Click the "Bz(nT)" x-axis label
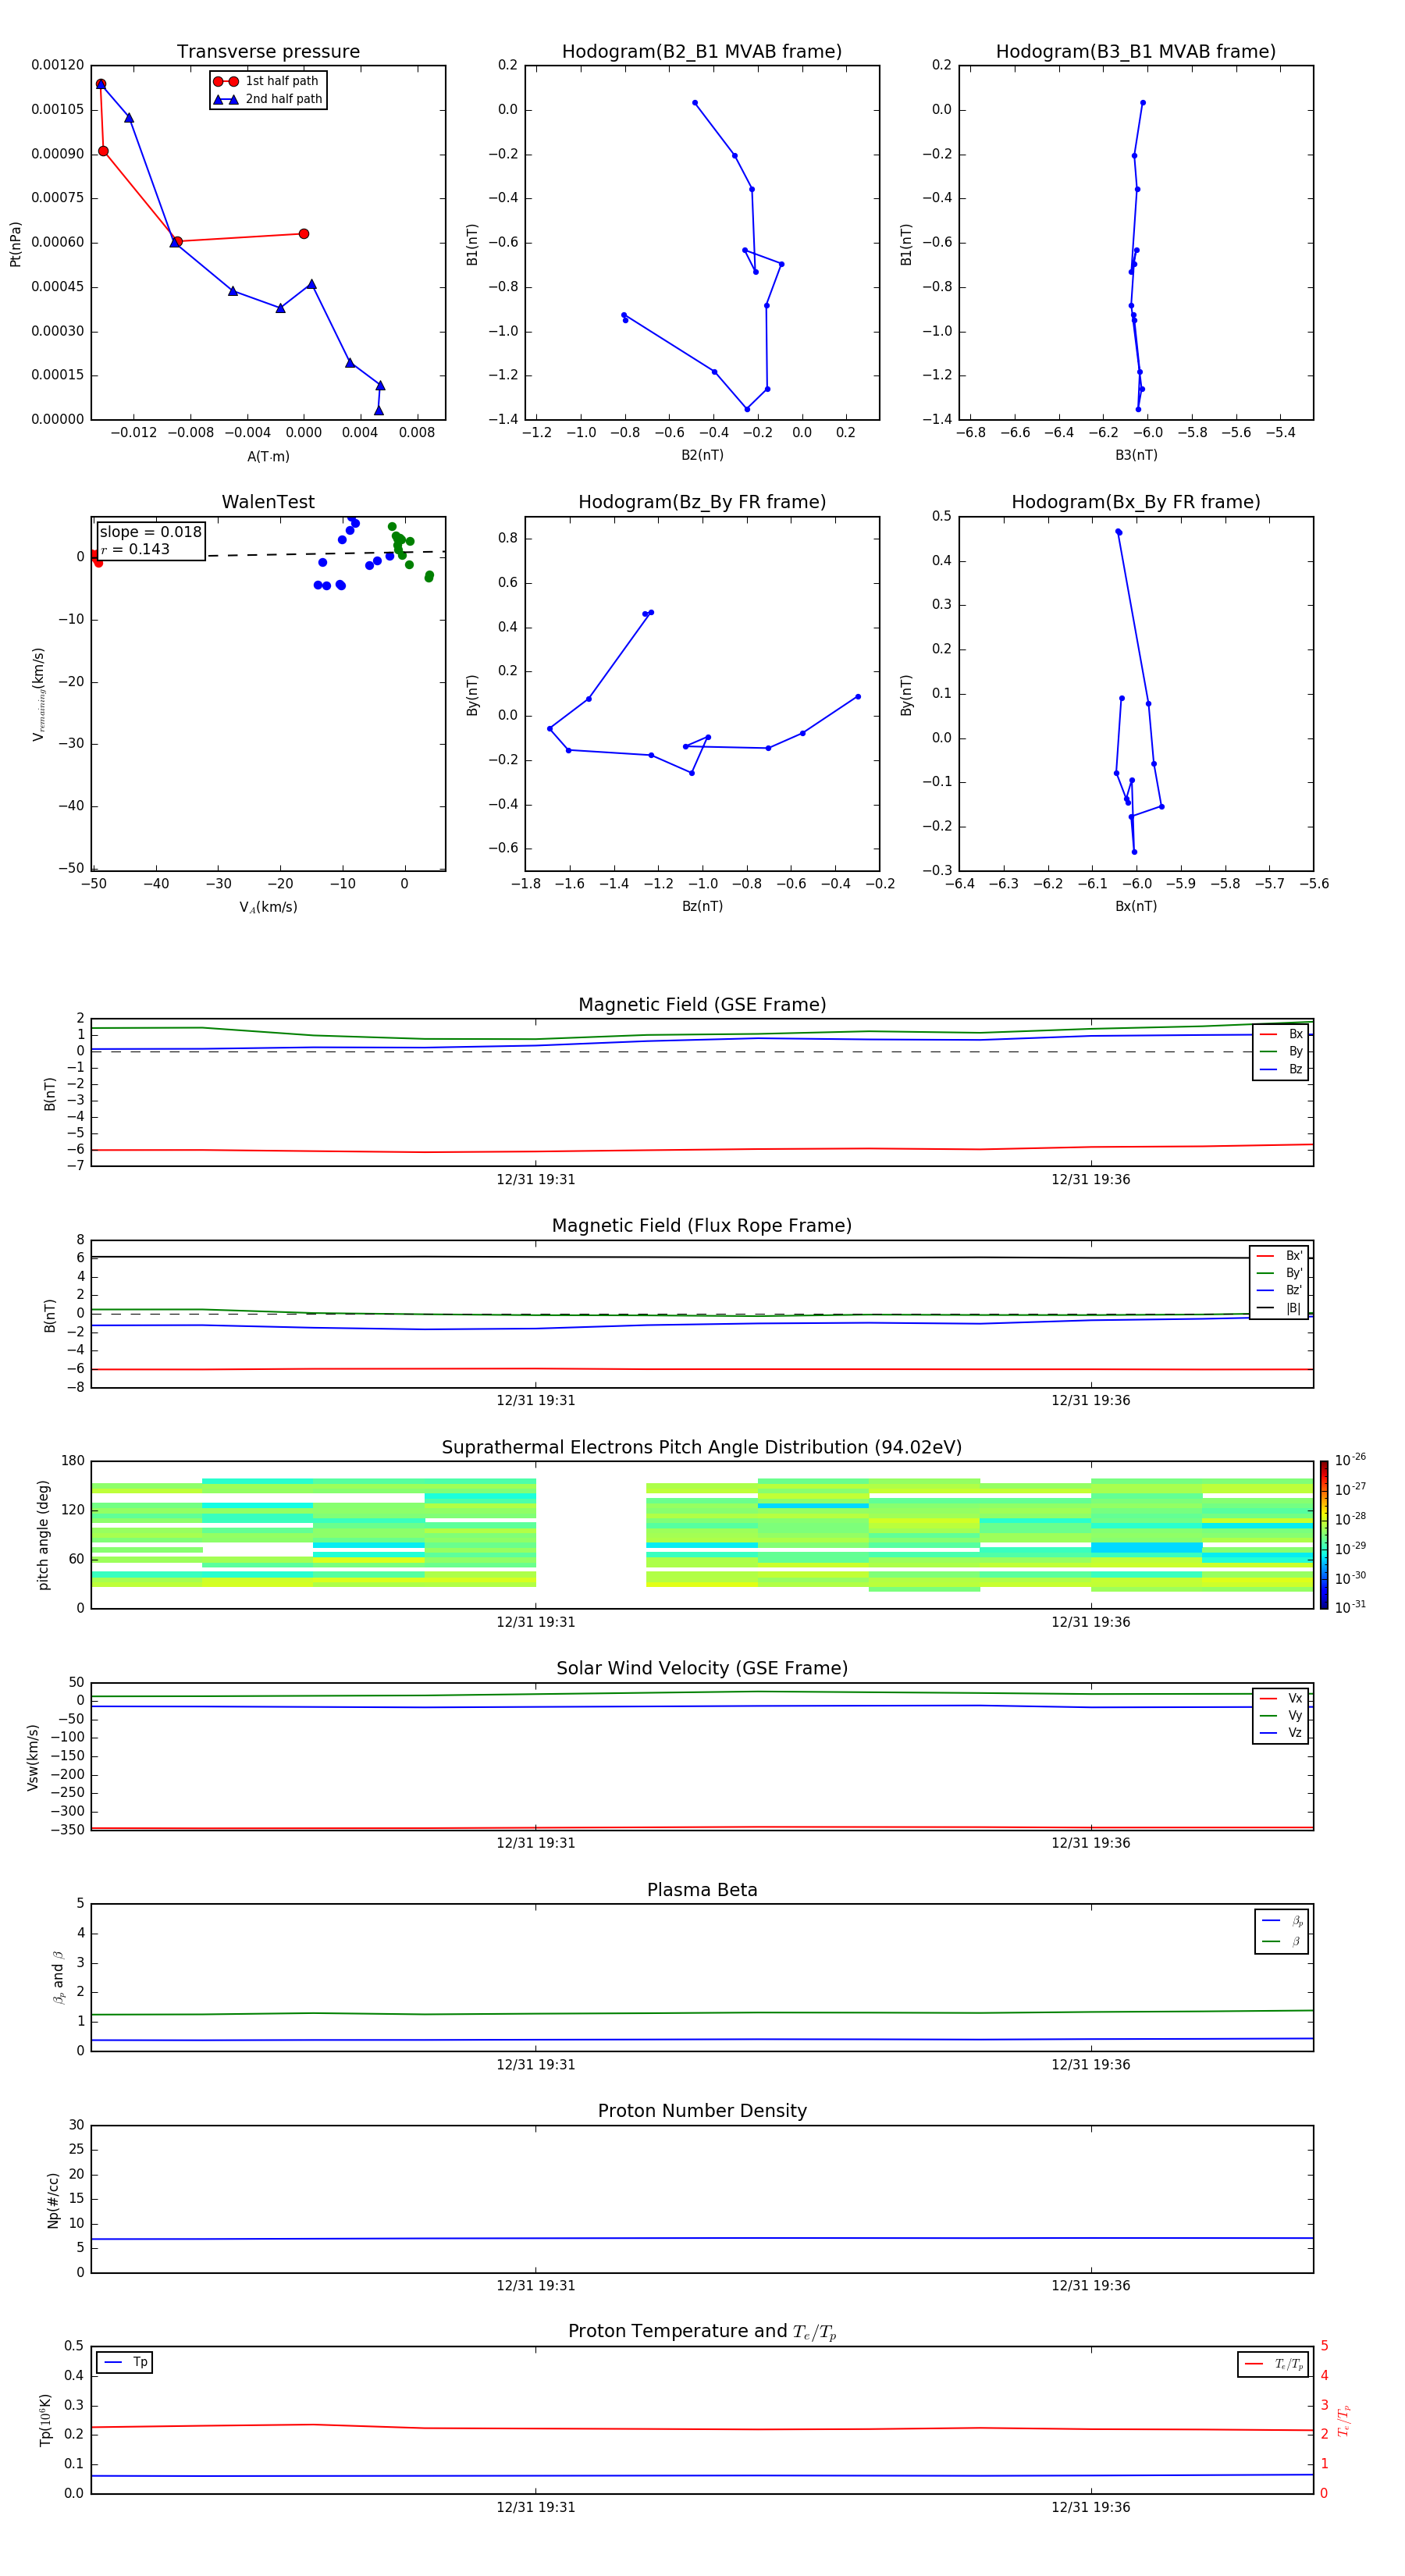The image size is (1405, 2576). (702, 906)
